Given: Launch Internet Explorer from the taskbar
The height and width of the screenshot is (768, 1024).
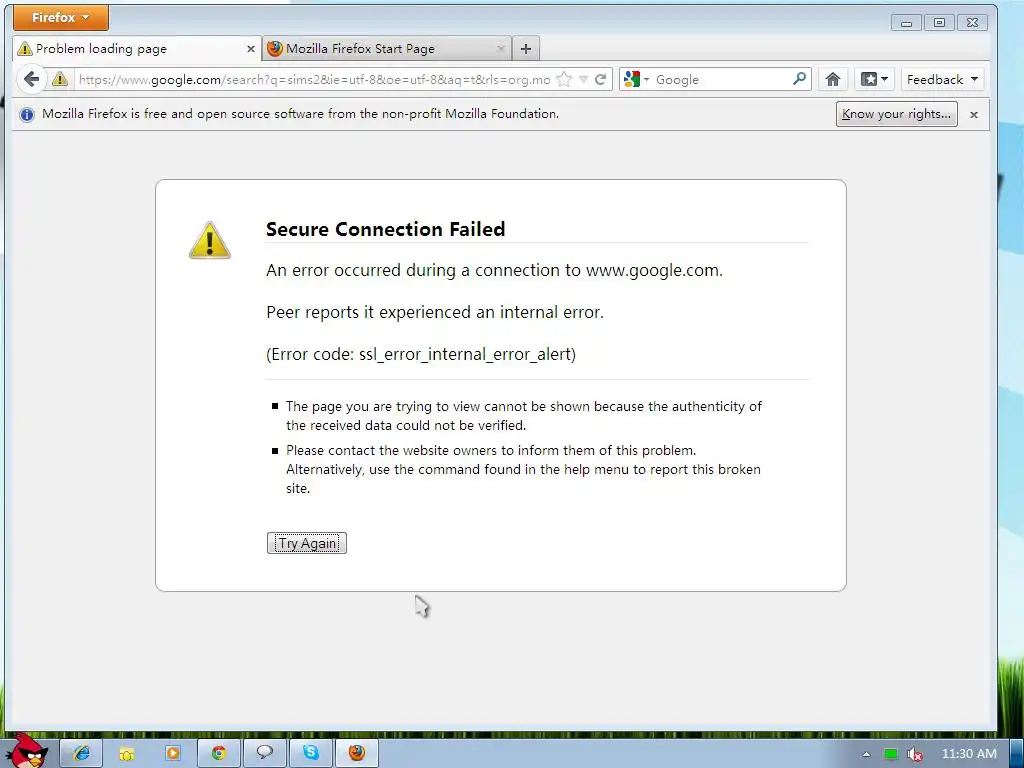Looking at the screenshot, I should [x=82, y=753].
